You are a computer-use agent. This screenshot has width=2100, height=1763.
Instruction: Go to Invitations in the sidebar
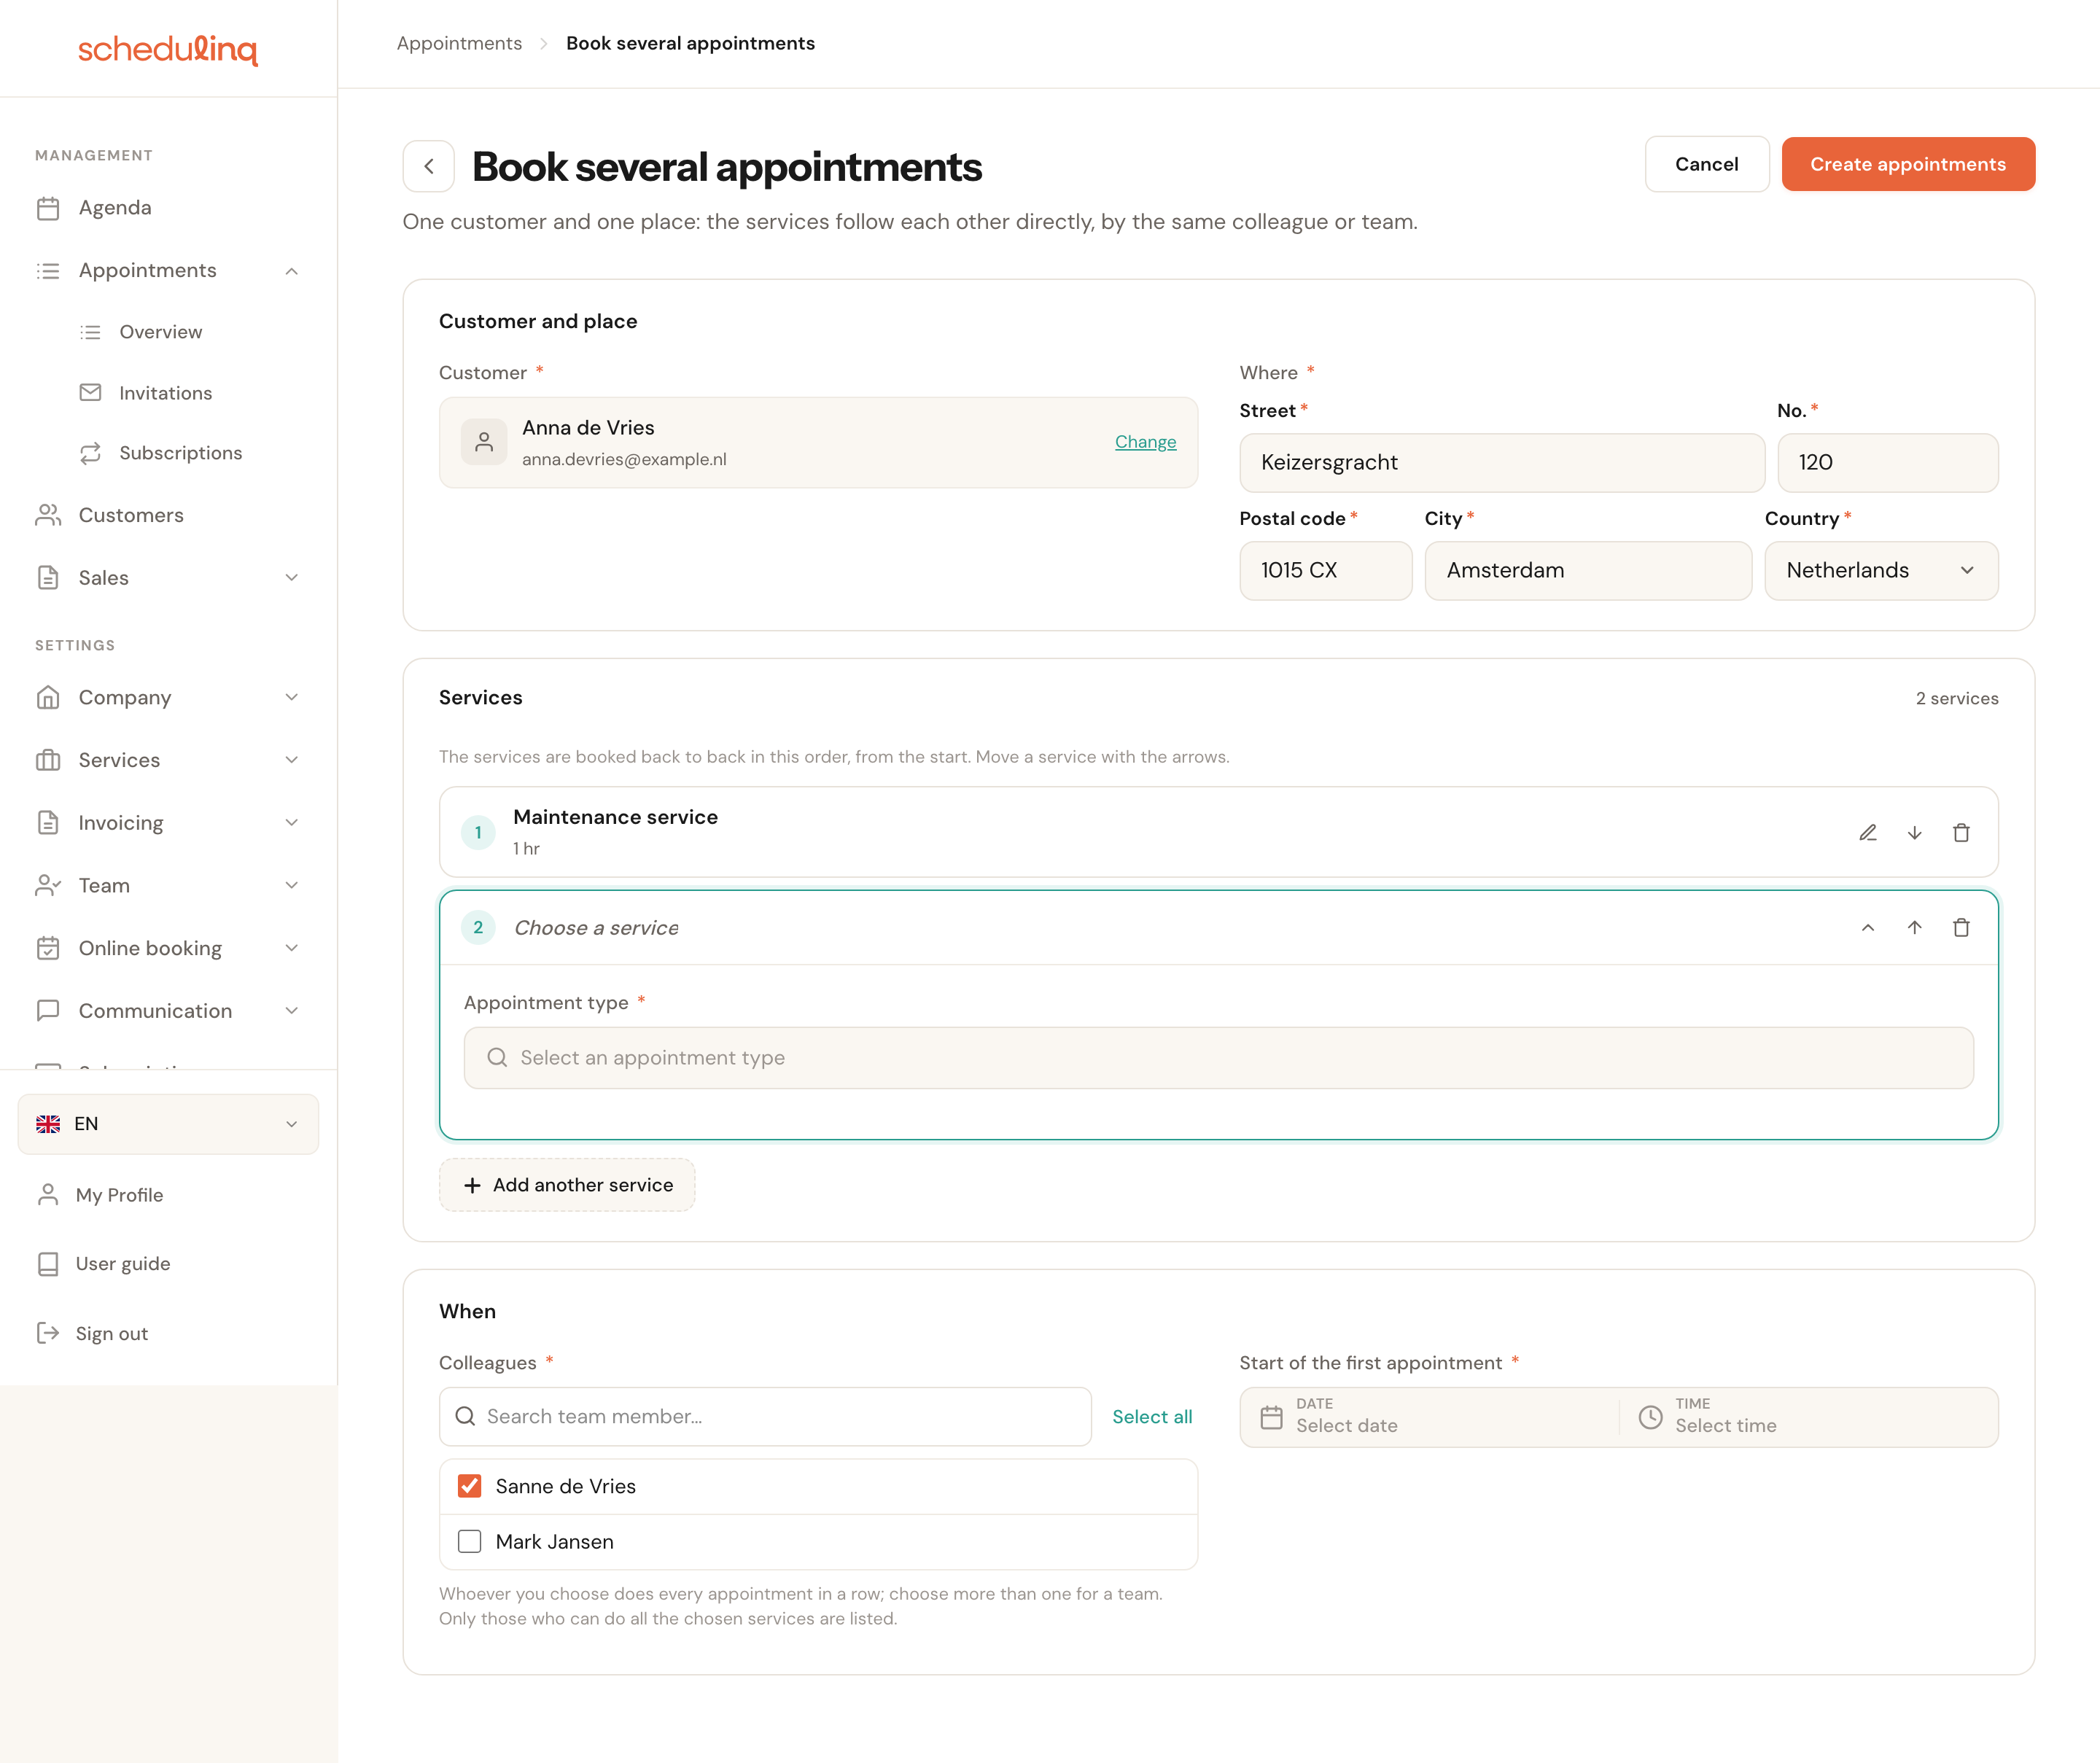[x=165, y=393]
